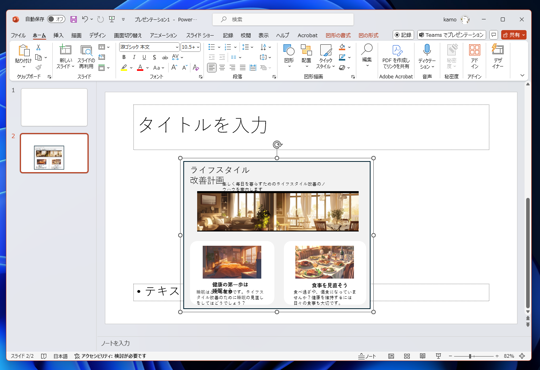Switch to Slide Sorter view icon

point(407,356)
